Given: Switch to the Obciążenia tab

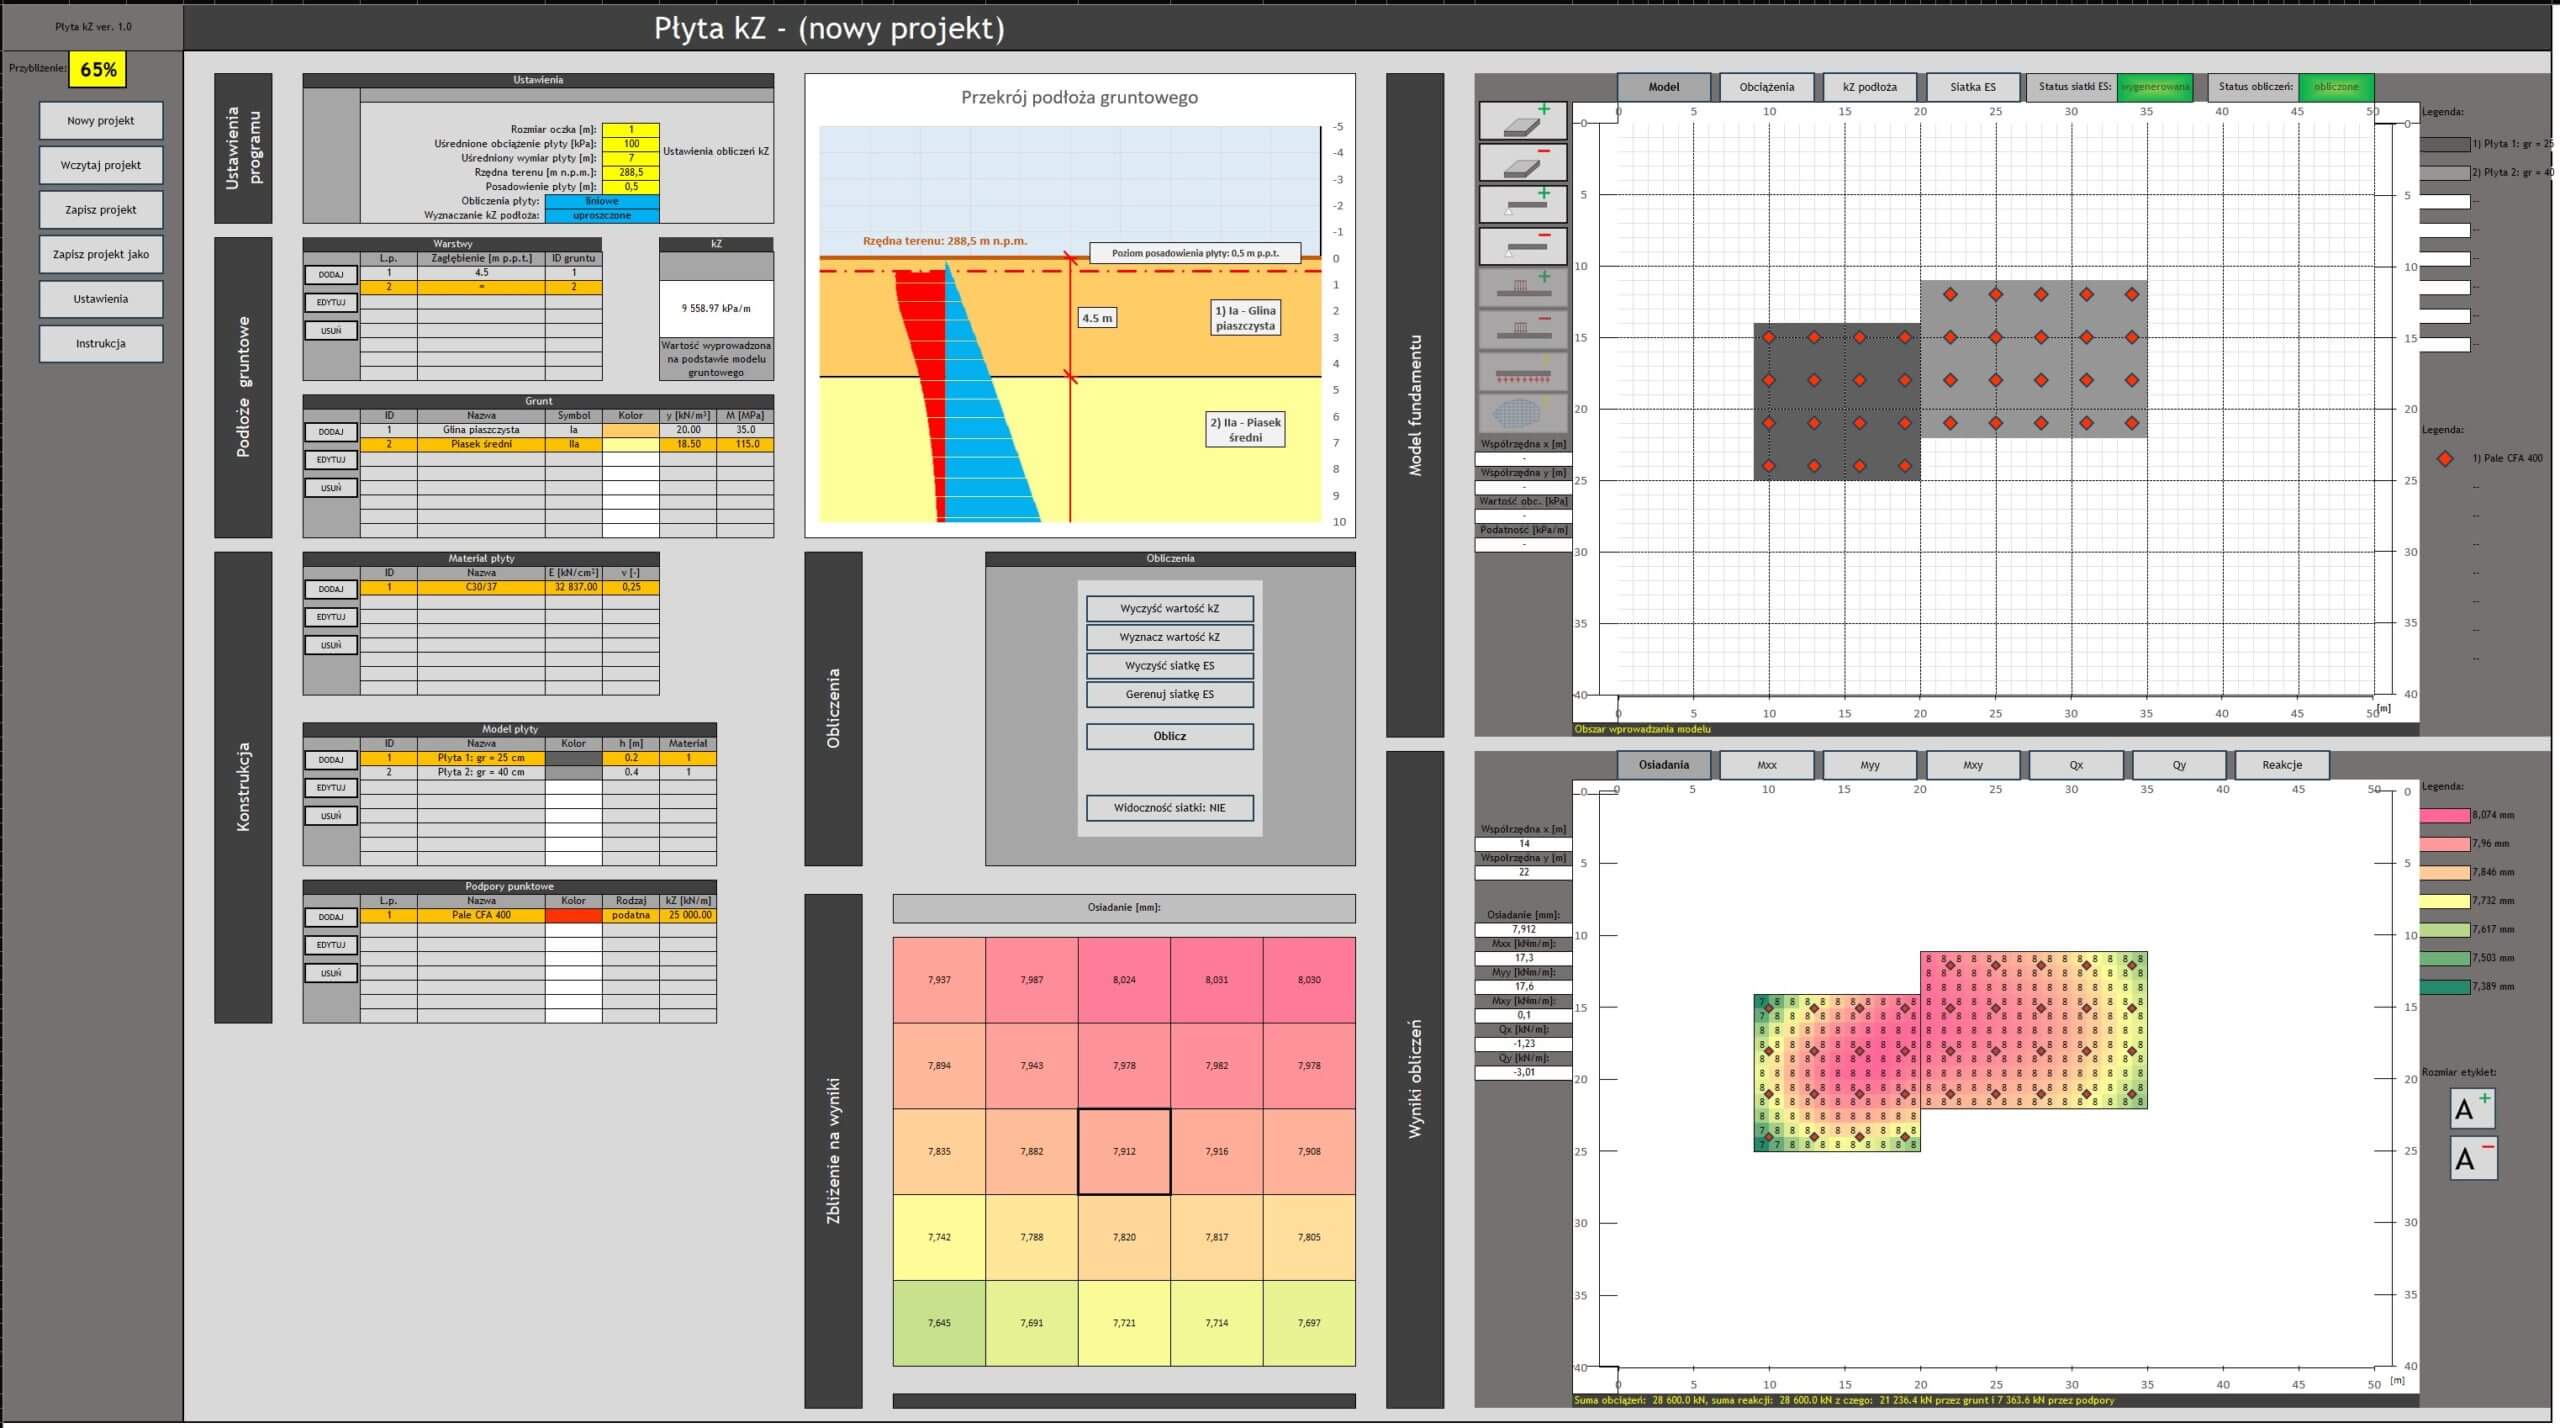Looking at the screenshot, I should click(x=1766, y=87).
